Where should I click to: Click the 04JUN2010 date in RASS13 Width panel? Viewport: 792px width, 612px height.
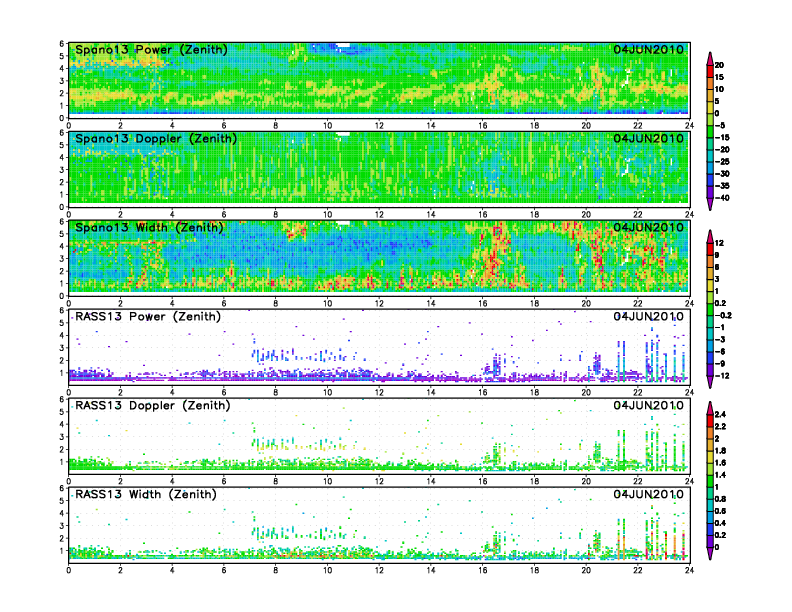pos(649,494)
